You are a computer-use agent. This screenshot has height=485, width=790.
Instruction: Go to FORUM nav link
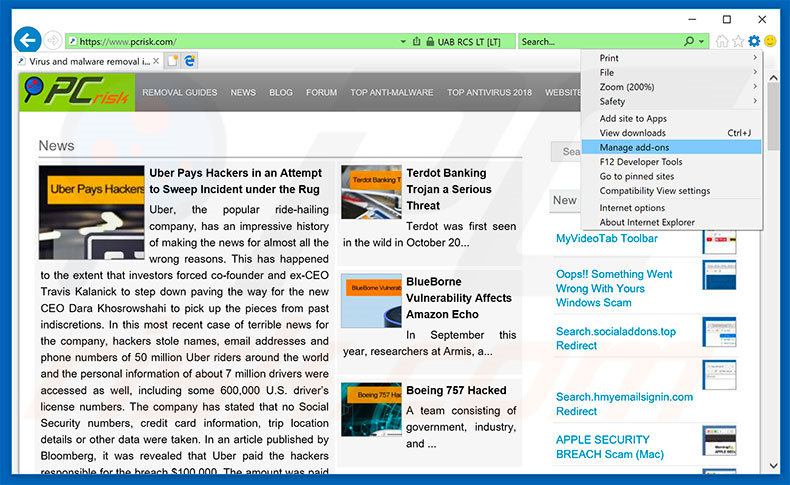321,93
